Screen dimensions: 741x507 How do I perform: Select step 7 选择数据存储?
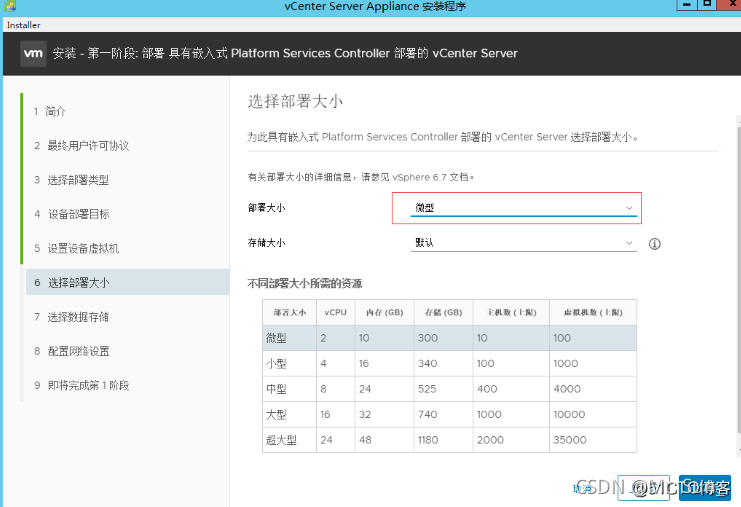point(71,317)
